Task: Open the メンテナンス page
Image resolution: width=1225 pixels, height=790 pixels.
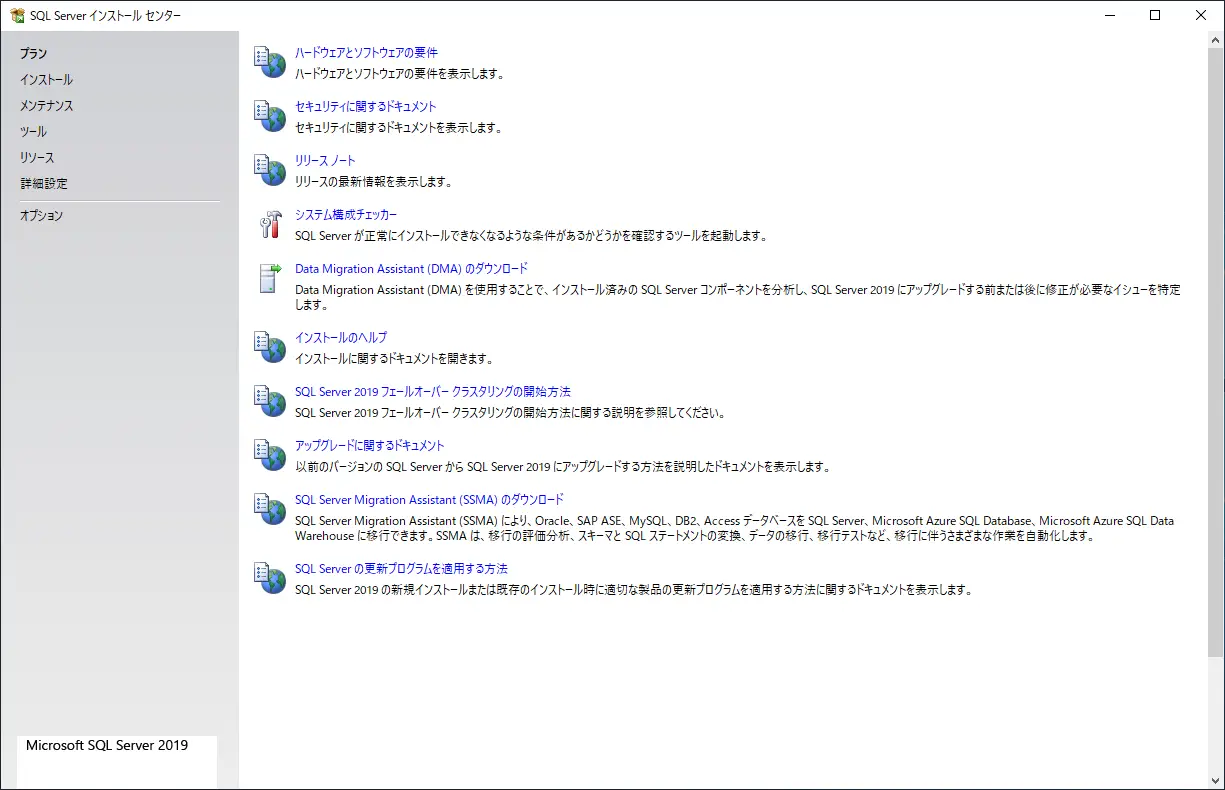Action: pyautogui.click(x=46, y=106)
